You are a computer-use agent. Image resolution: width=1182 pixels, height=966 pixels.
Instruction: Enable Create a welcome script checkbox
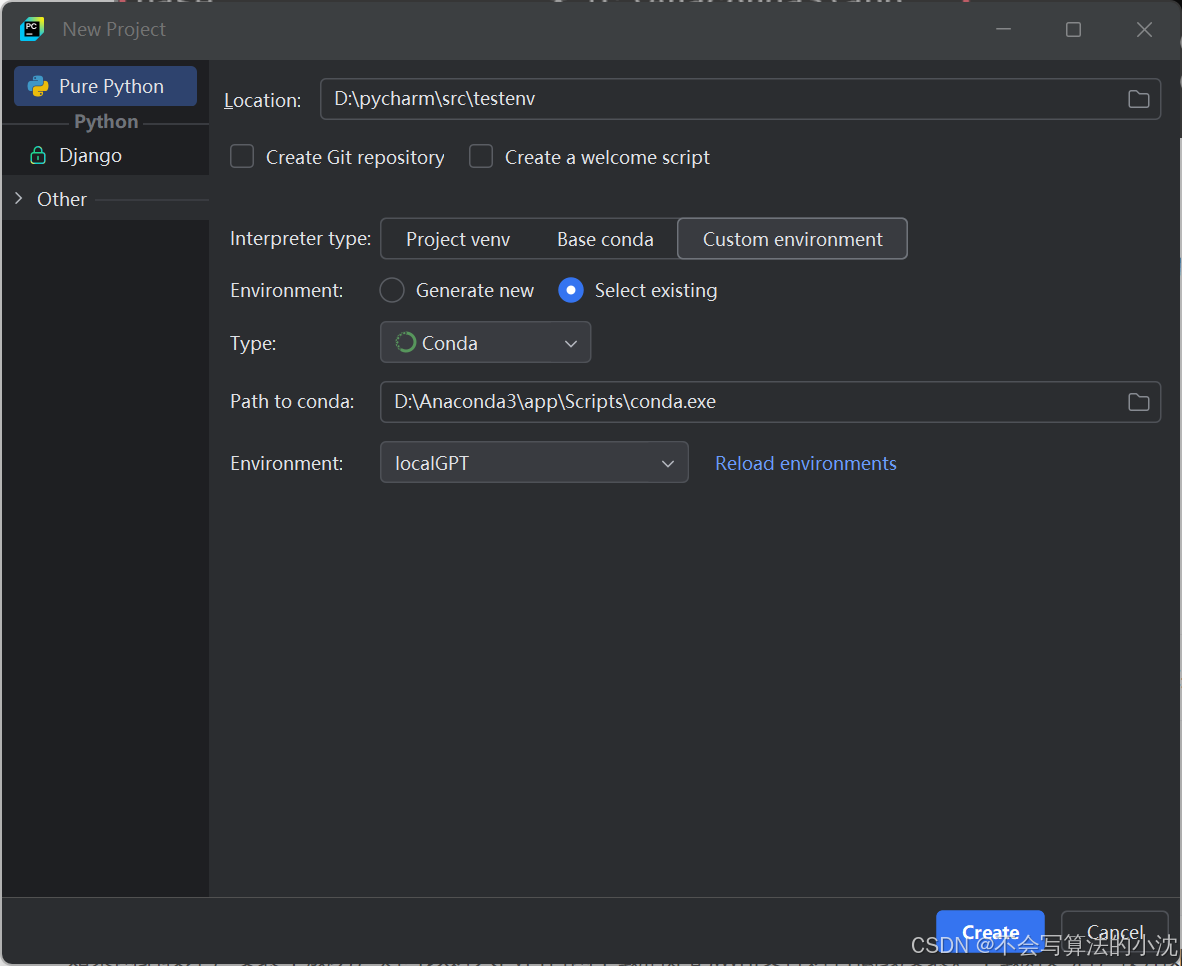pyautogui.click(x=481, y=157)
